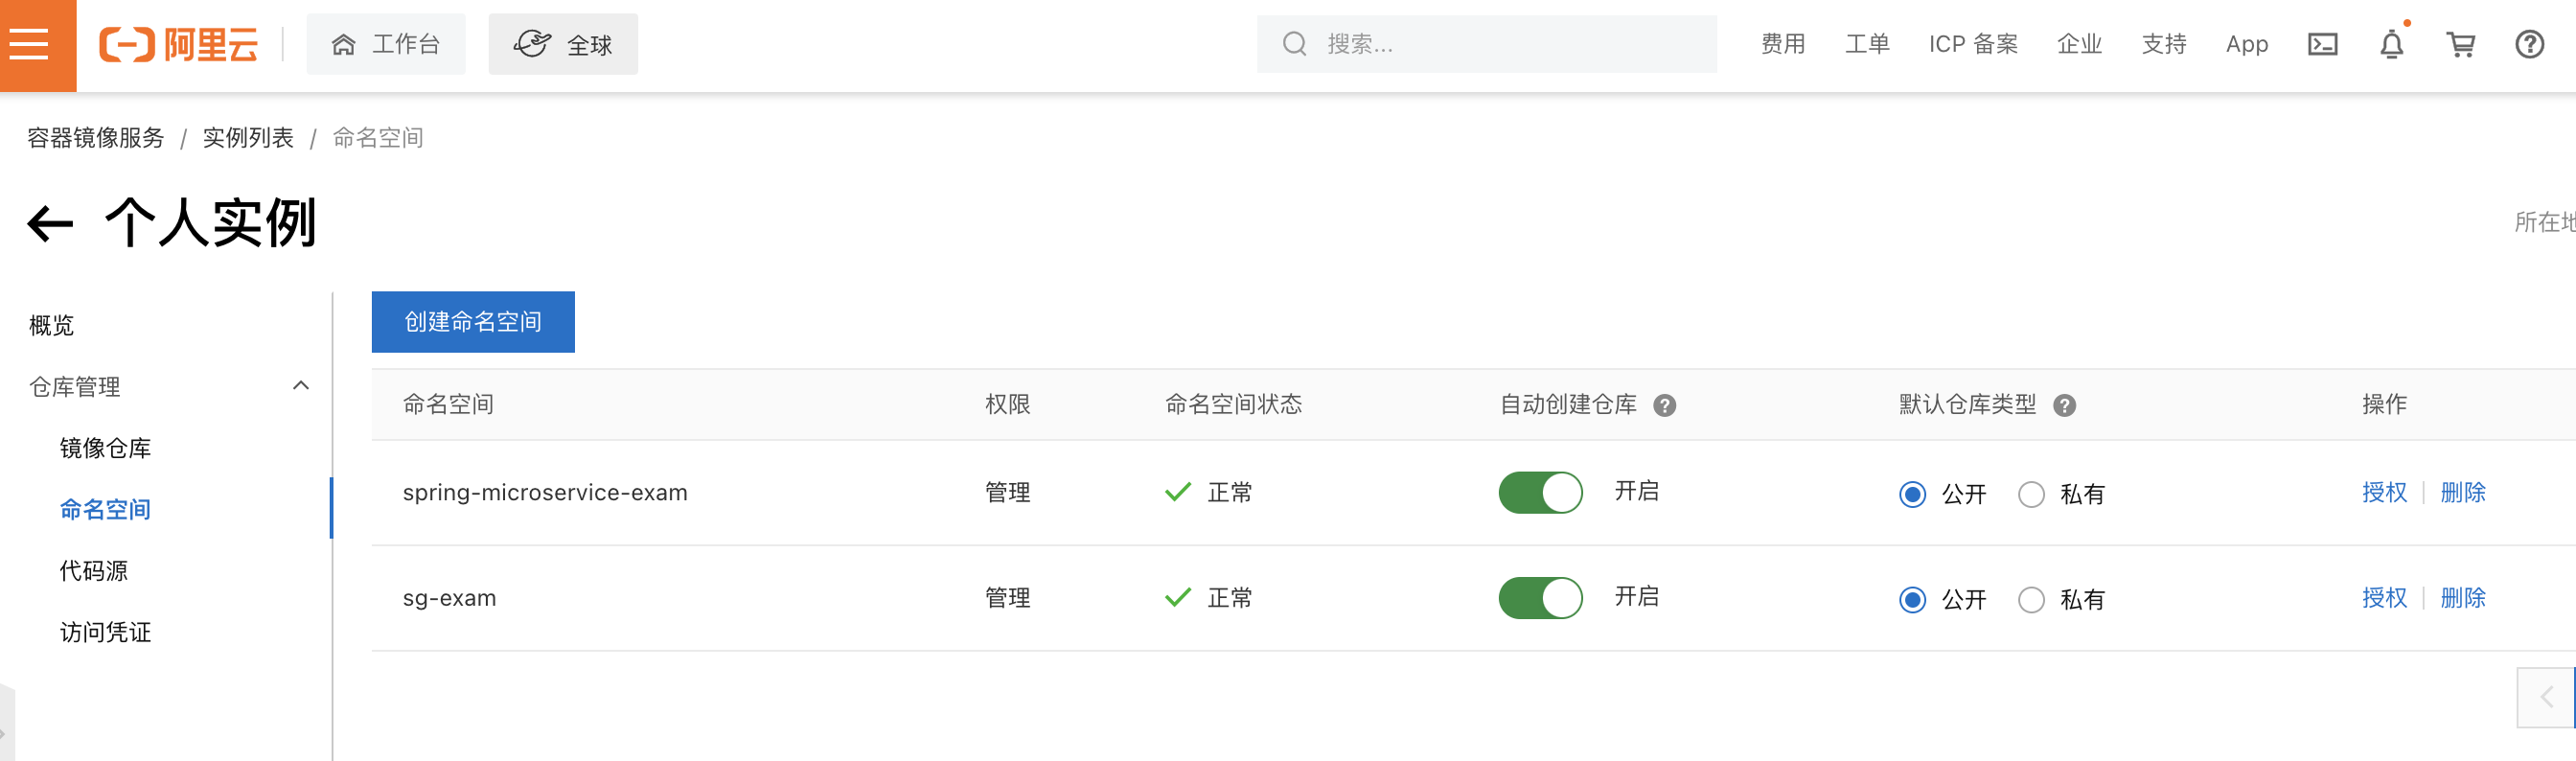The image size is (2576, 761).
Task: Open the shopping cart icon
Action: [x=2461, y=44]
